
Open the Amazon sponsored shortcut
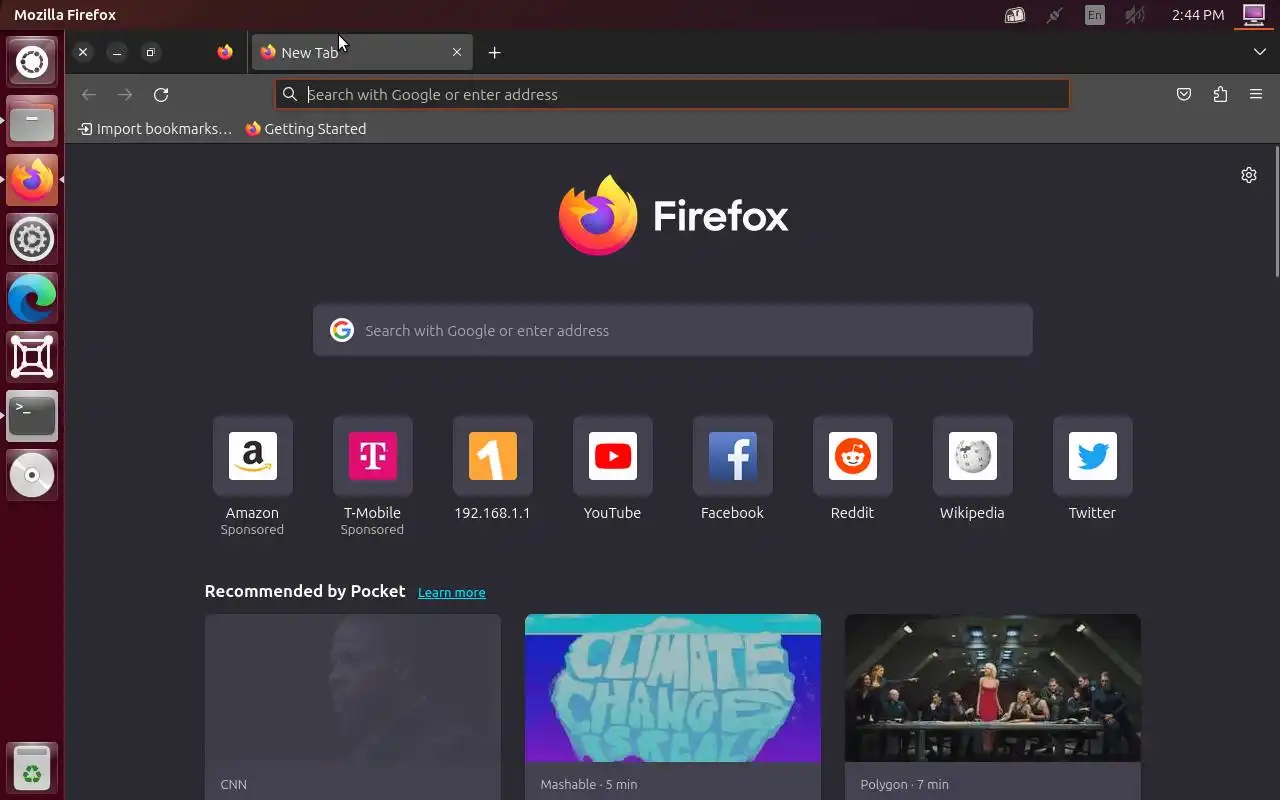(x=252, y=477)
